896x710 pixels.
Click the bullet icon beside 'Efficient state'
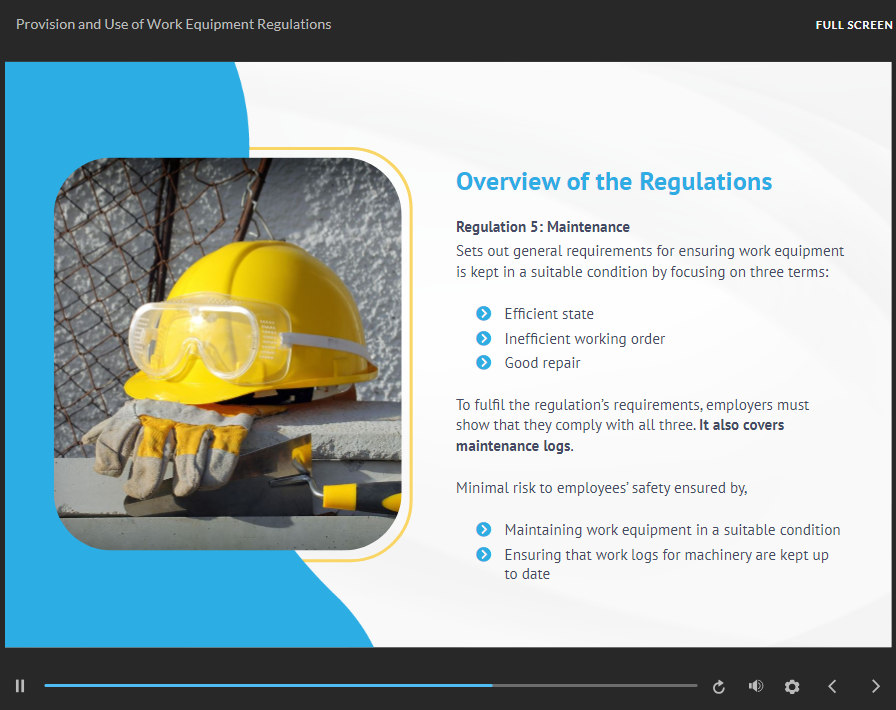[x=483, y=313]
